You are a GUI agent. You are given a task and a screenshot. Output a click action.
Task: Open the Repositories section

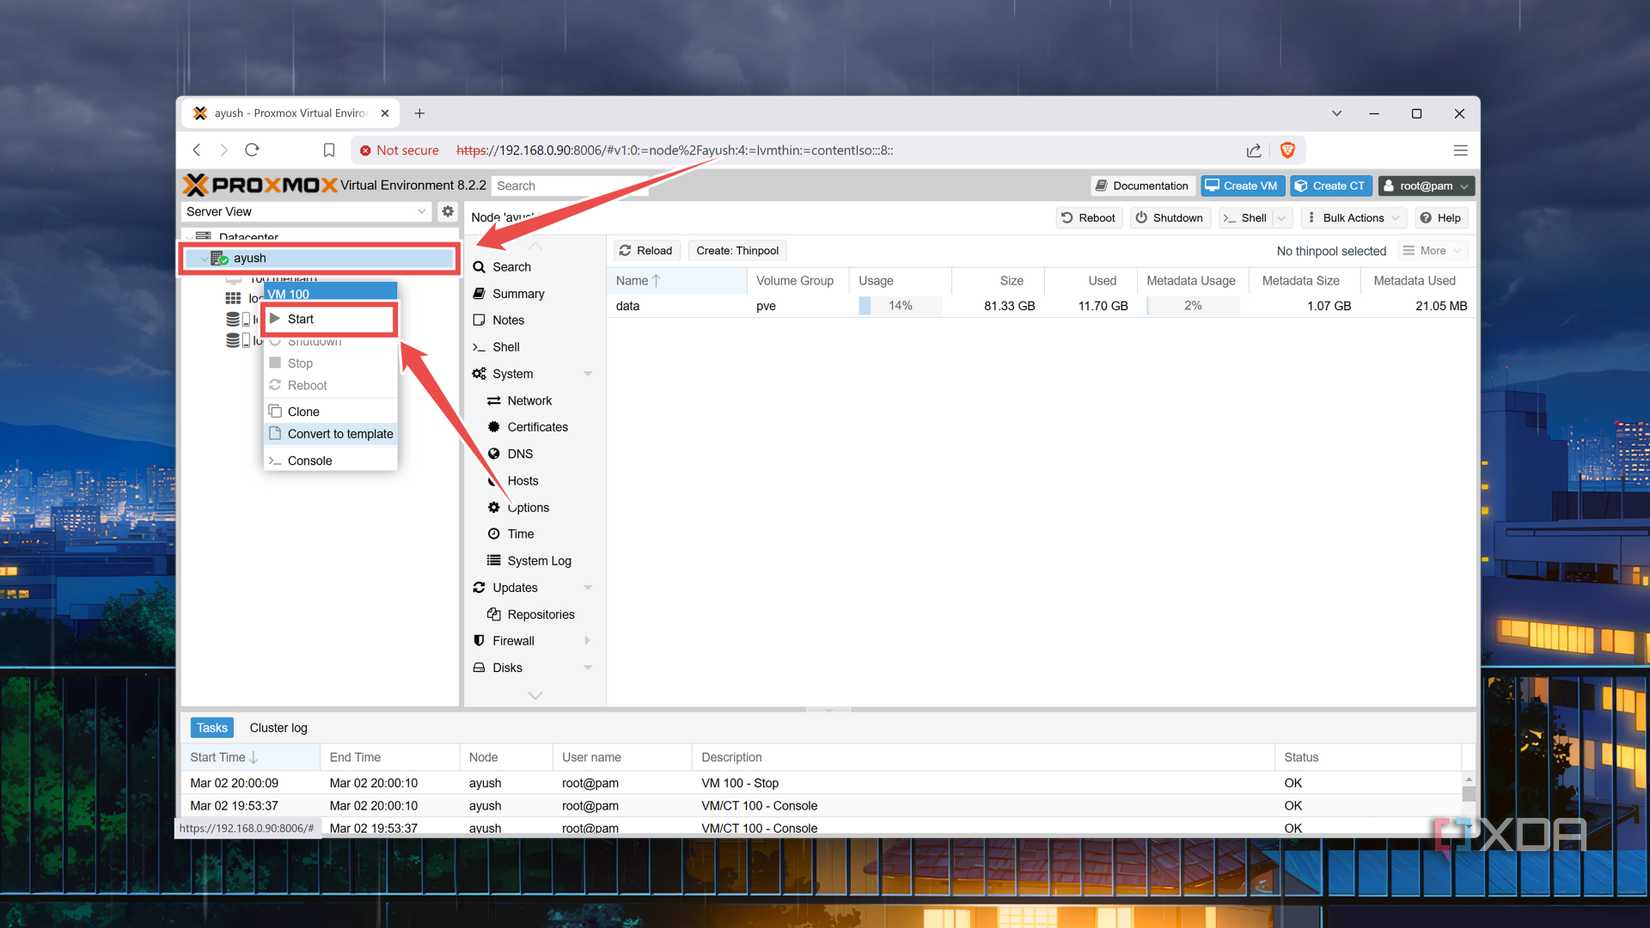pyautogui.click(x=540, y=614)
